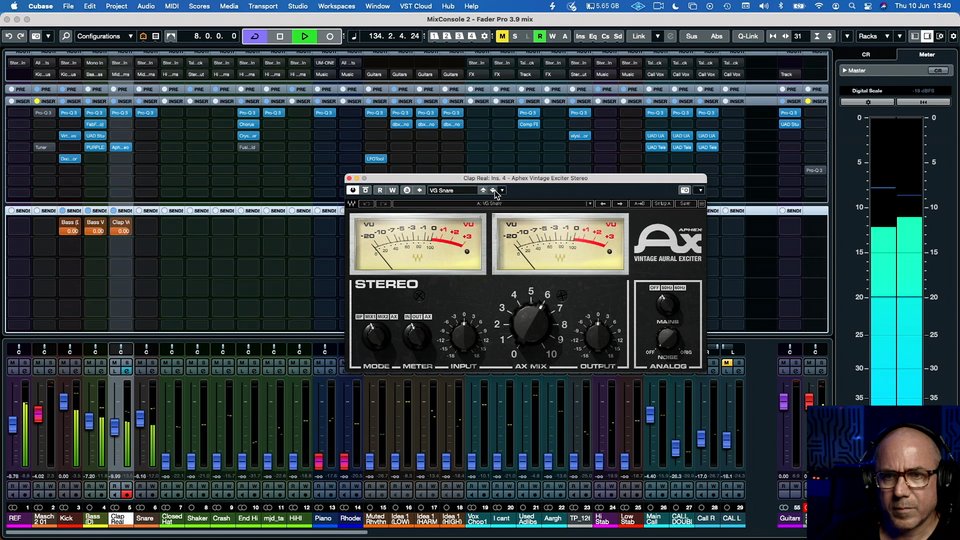The height and width of the screenshot is (540, 960).
Task: Bypass all EQs with Eq button
Action: point(593,36)
